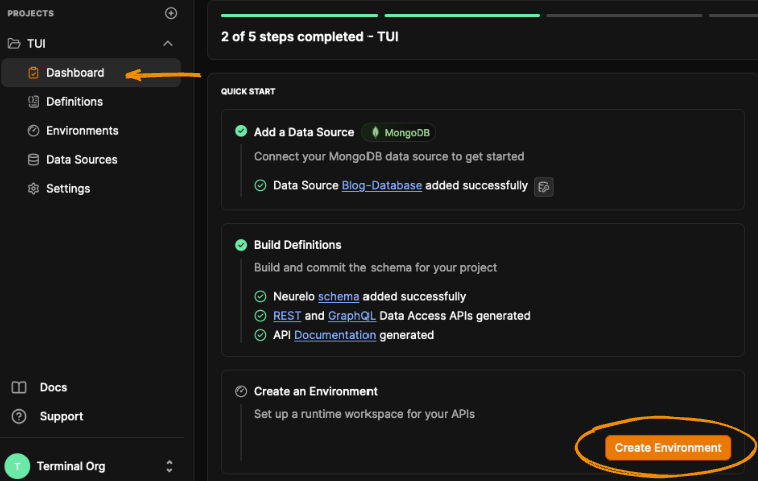The image size is (758, 481).
Task: Click the Definitions sidebar icon
Action: point(34,102)
